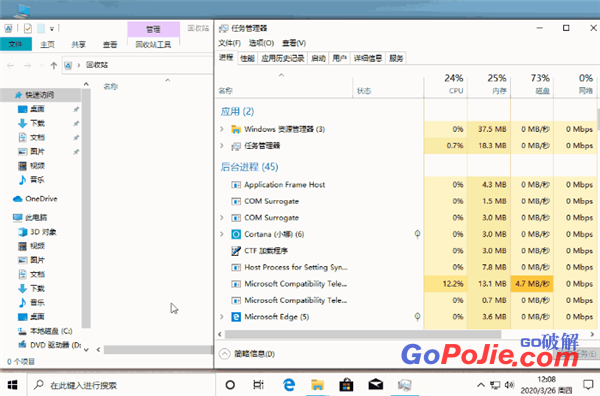Image resolution: width=600 pixels, height=396 pixels.
Task: Open the View tab in Explorer
Action: pyautogui.click(x=110, y=44)
